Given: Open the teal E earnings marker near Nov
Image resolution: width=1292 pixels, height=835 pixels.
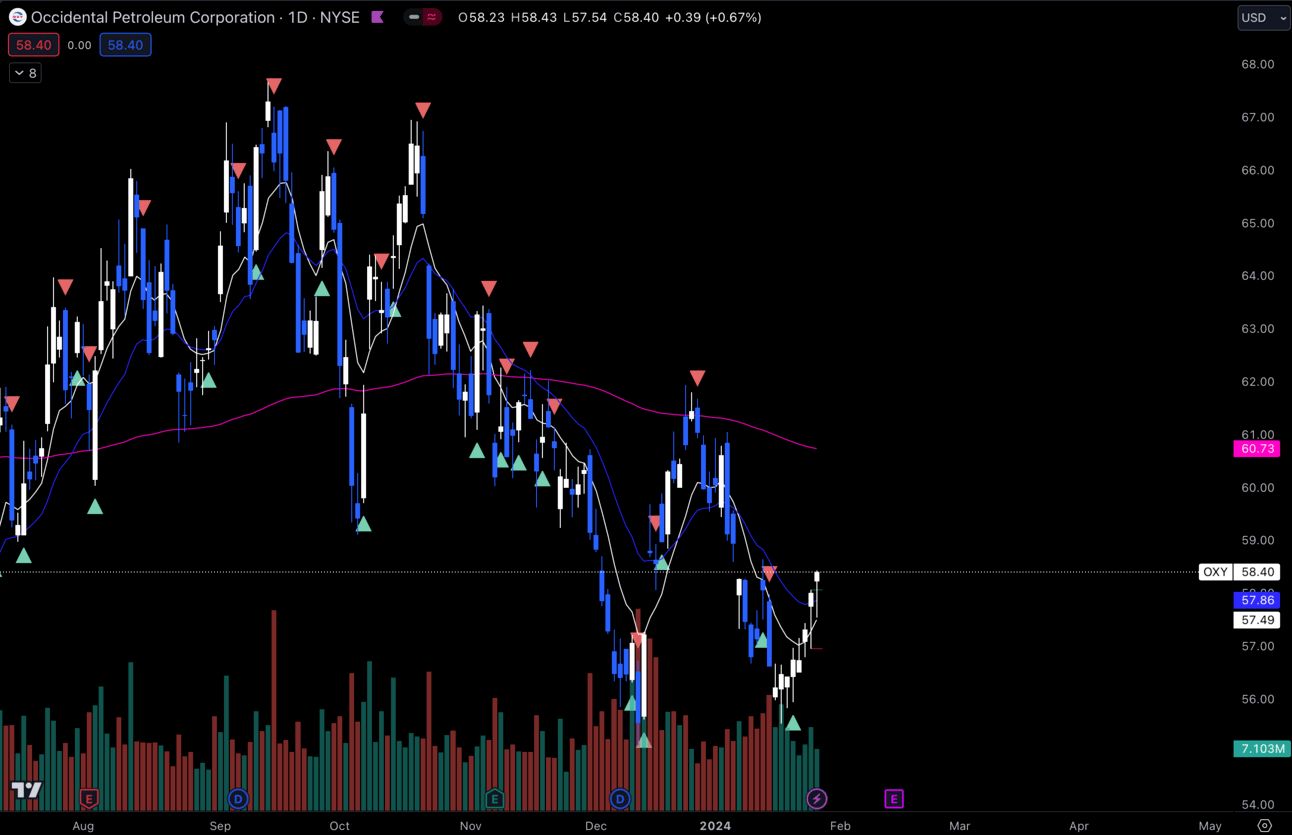Looking at the screenshot, I should (x=494, y=798).
